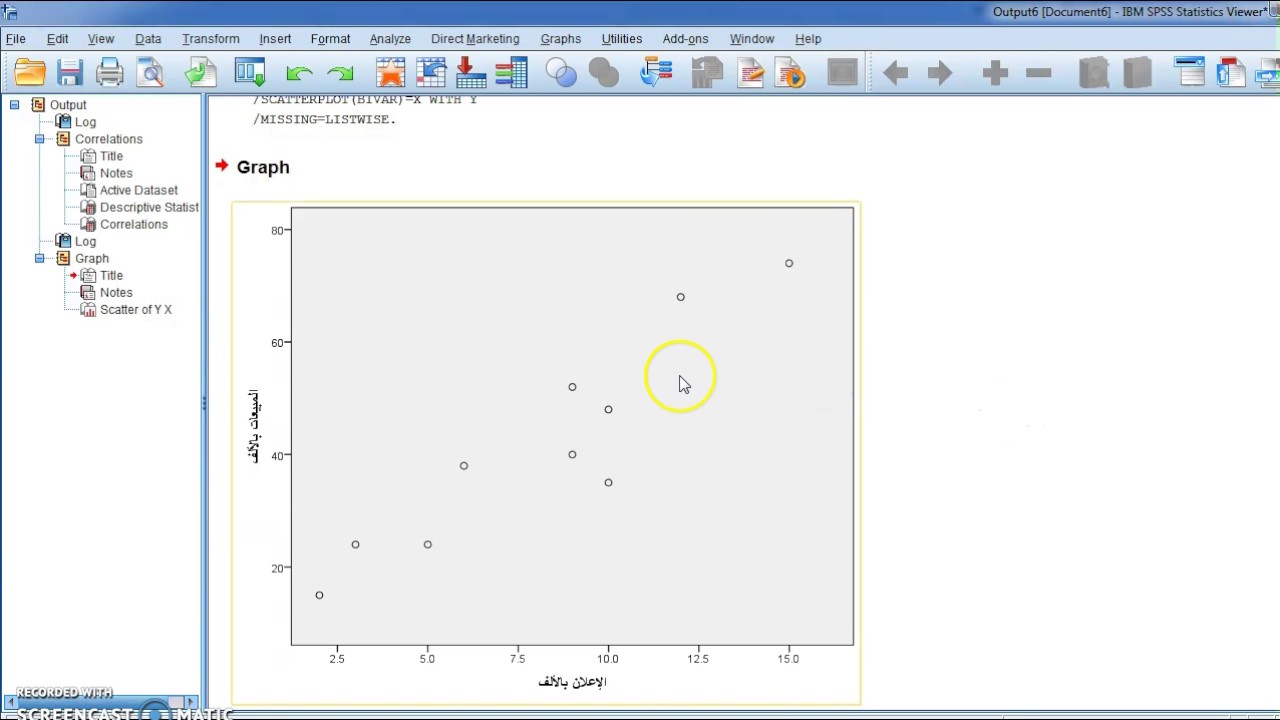This screenshot has height=720, width=1280.
Task: Open the Data menu
Action: tap(148, 39)
